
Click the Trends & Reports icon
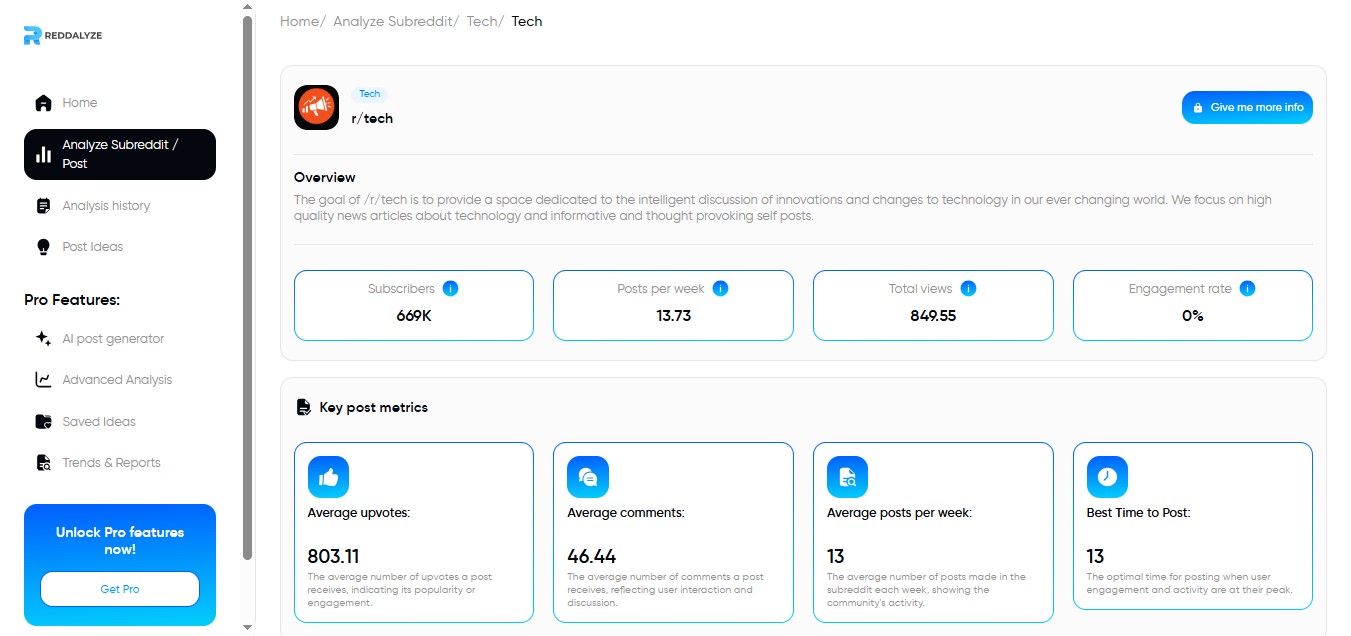click(x=43, y=463)
